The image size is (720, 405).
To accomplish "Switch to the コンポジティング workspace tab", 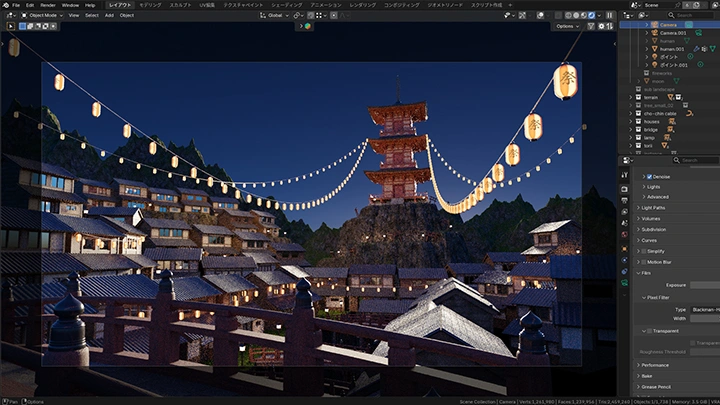I will tap(401, 5).
